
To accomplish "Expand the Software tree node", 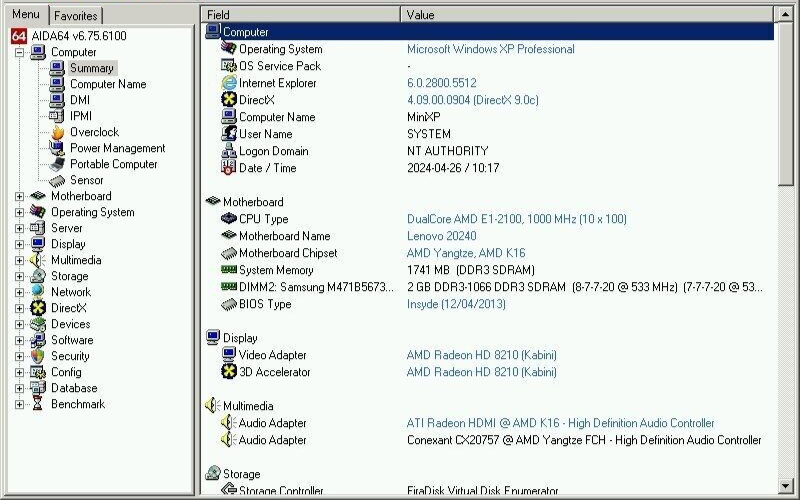I will tap(19, 340).
